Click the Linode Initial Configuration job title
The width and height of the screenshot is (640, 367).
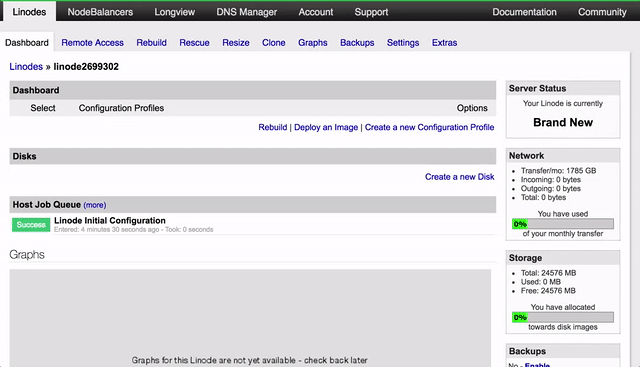(x=110, y=220)
